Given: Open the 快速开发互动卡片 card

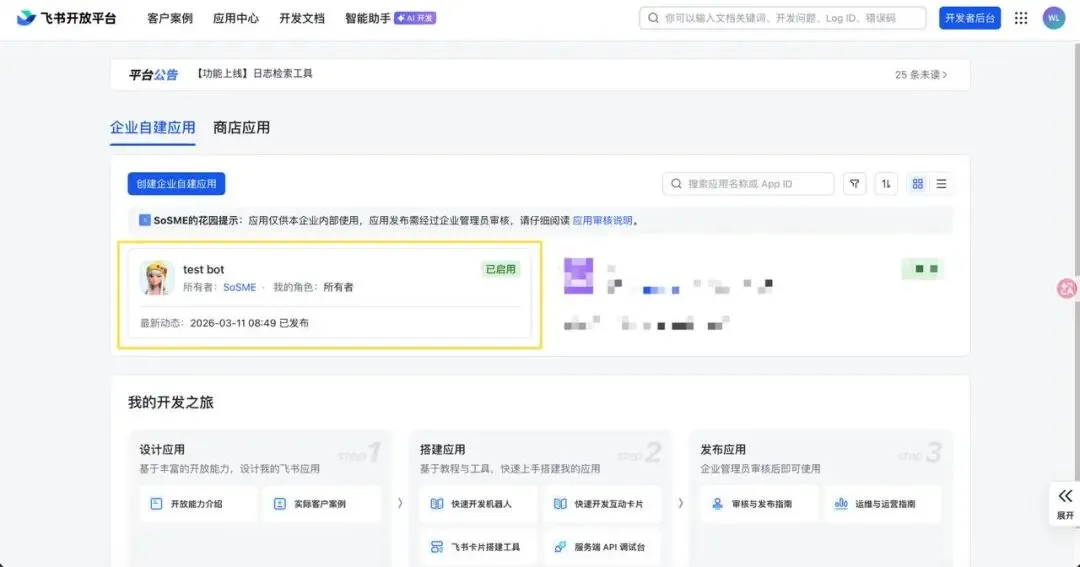Looking at the screenshot, I should coord(602,504).
